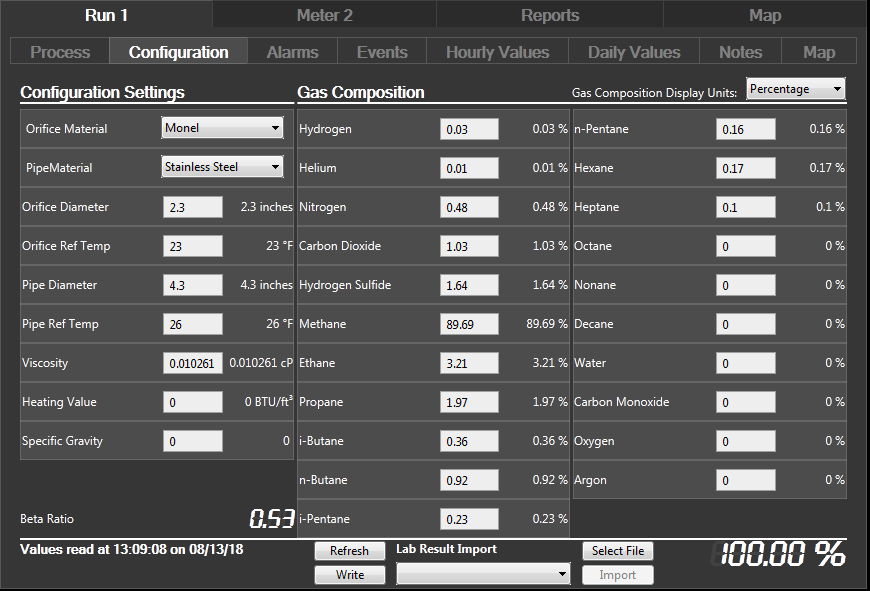The image size is (870, 591).
Task: Open the Notes tab
Action: pyautogui.click(x=740, y=52)
